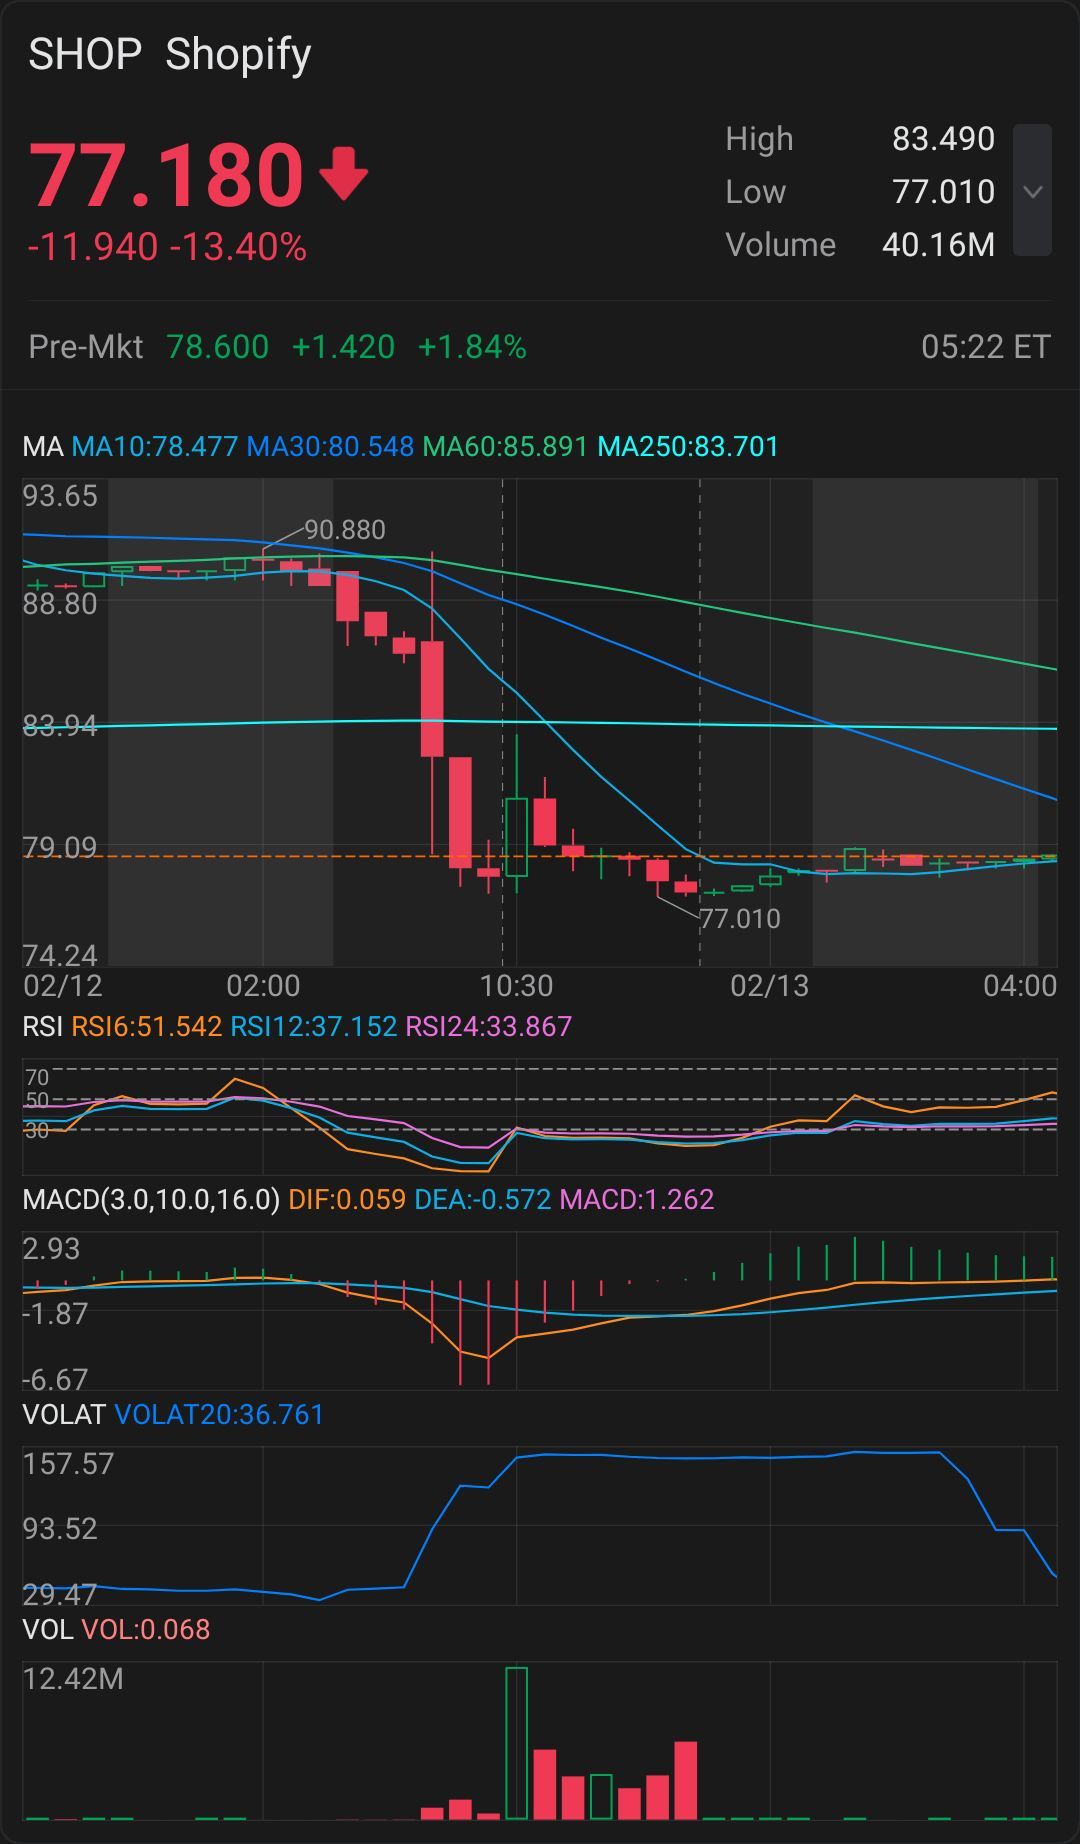Tap the pre-market percent +1.84%

[472, 347]
